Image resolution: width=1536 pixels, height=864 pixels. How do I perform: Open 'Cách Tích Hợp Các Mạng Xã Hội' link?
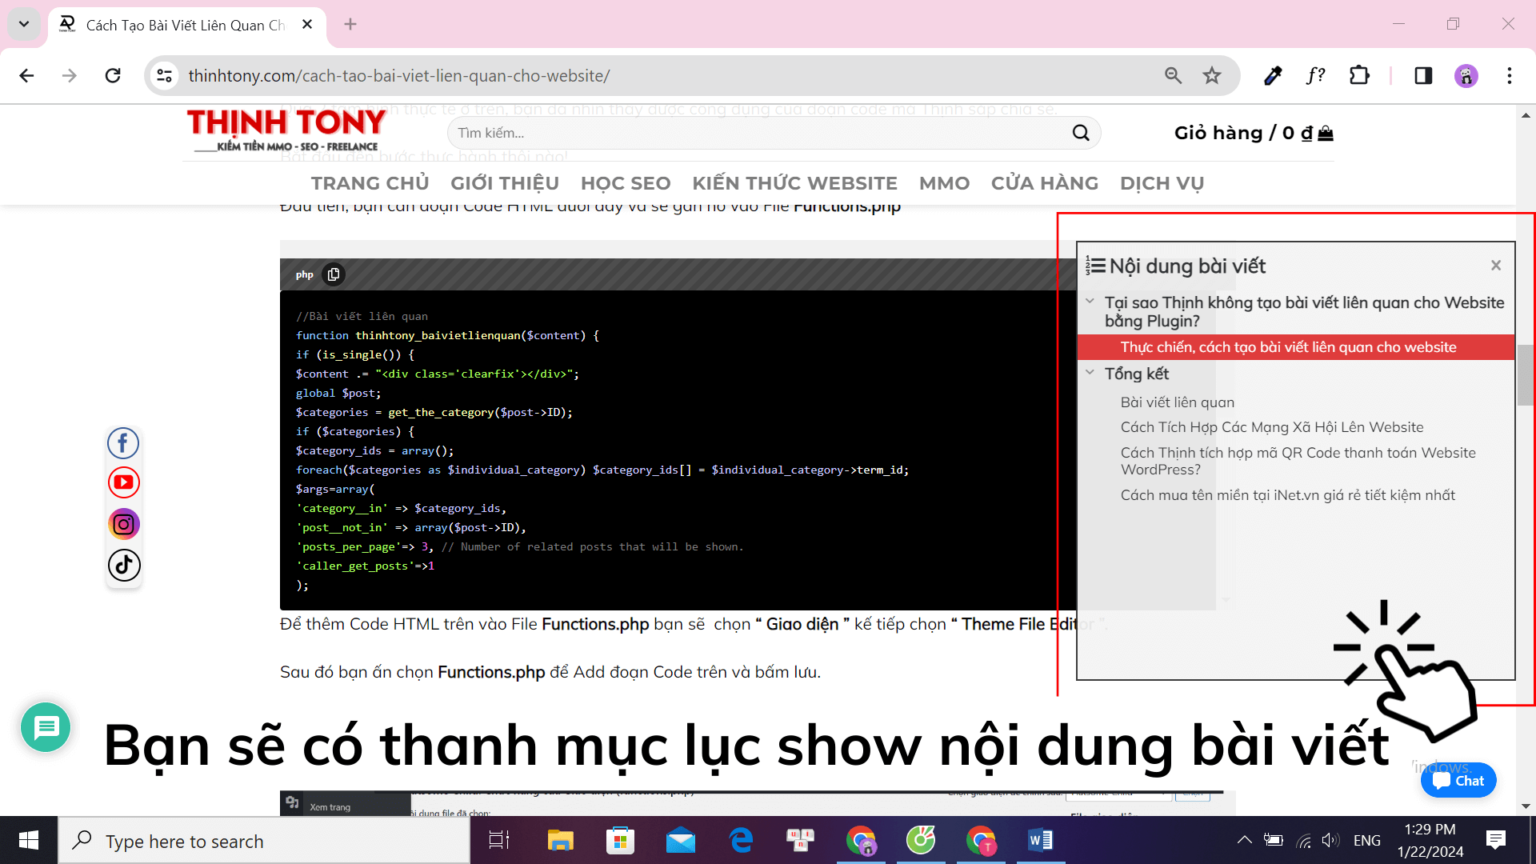[1271, 427]
